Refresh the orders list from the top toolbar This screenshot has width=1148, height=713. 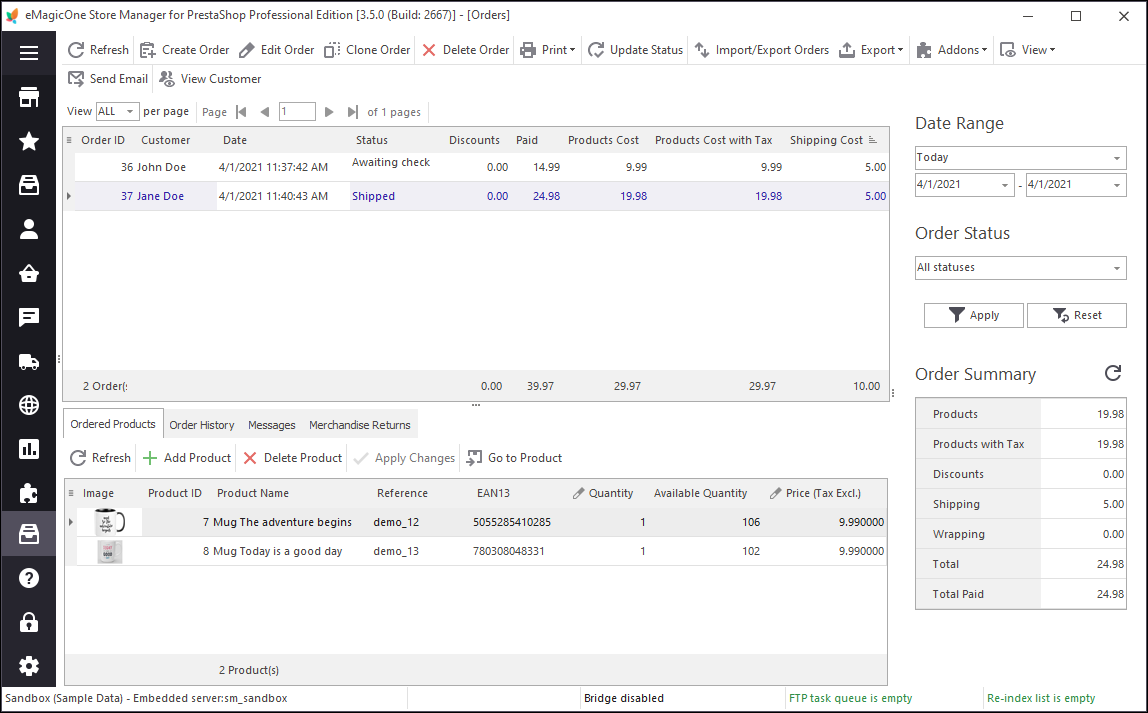[98, 50]
